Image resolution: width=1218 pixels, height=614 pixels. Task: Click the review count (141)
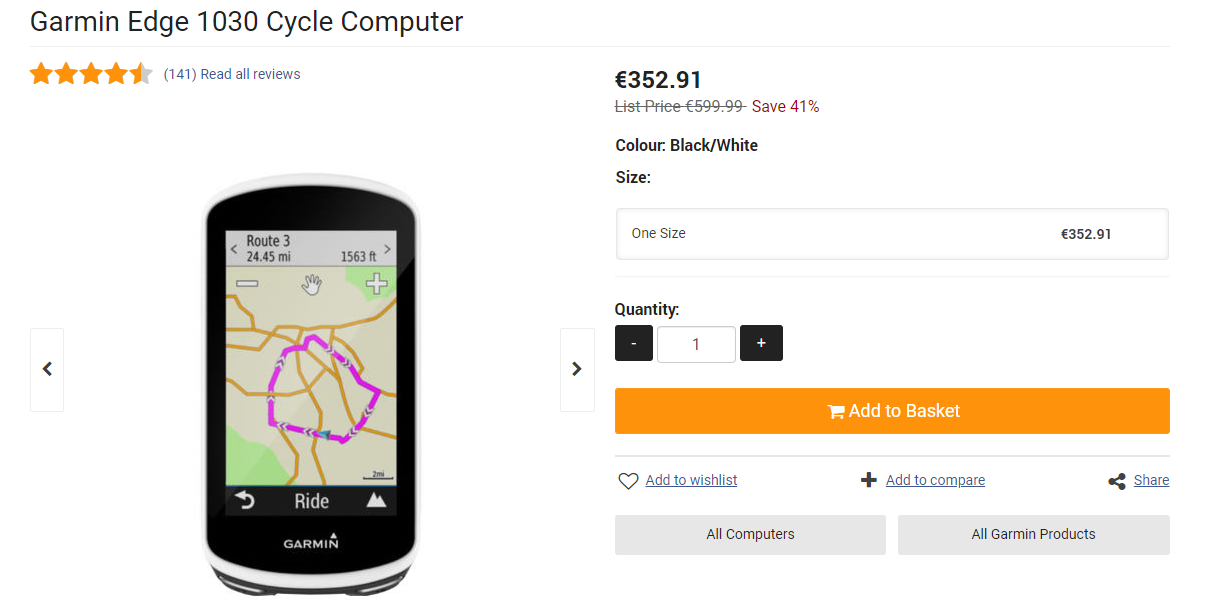point(180,74)
